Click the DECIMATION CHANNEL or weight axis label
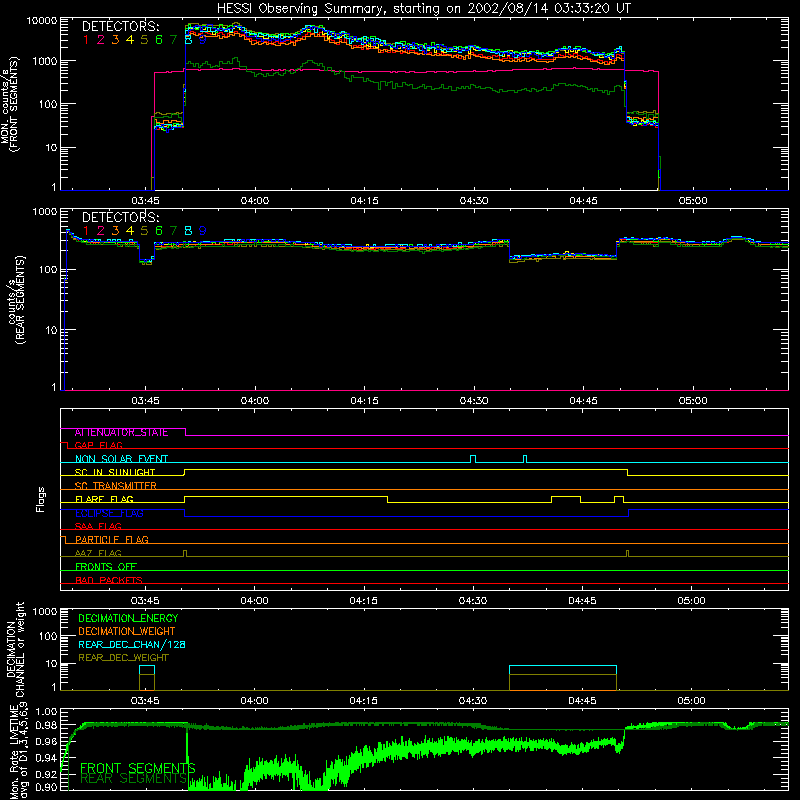Image resolution: width=800 pixels, height=800 pixels. point(15,649)
